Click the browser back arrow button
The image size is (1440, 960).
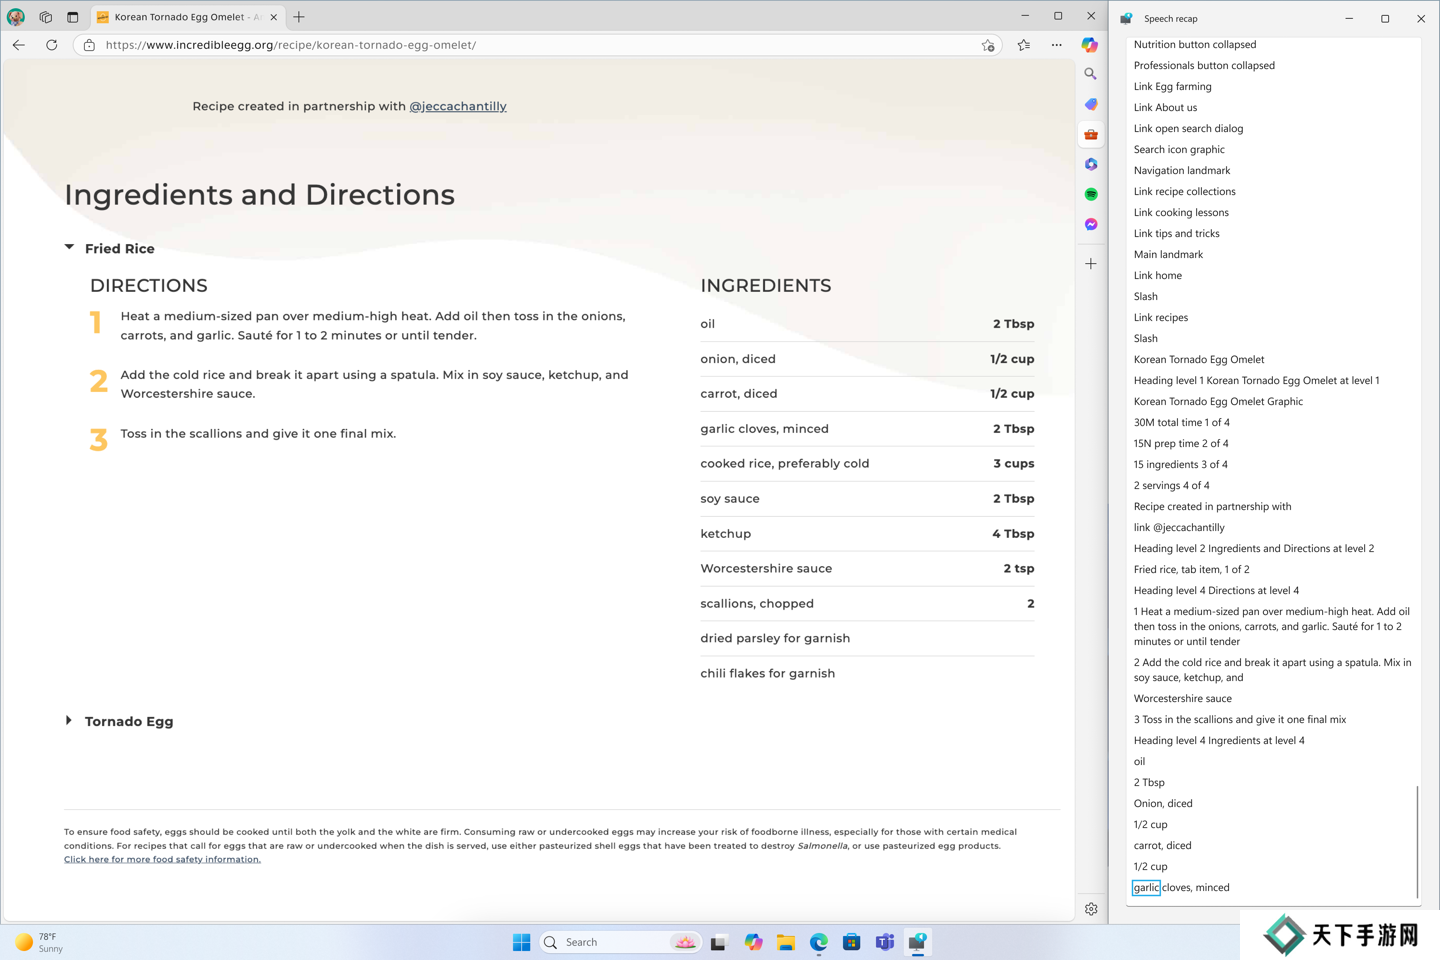pyautogui.click(x=19, y=45)
